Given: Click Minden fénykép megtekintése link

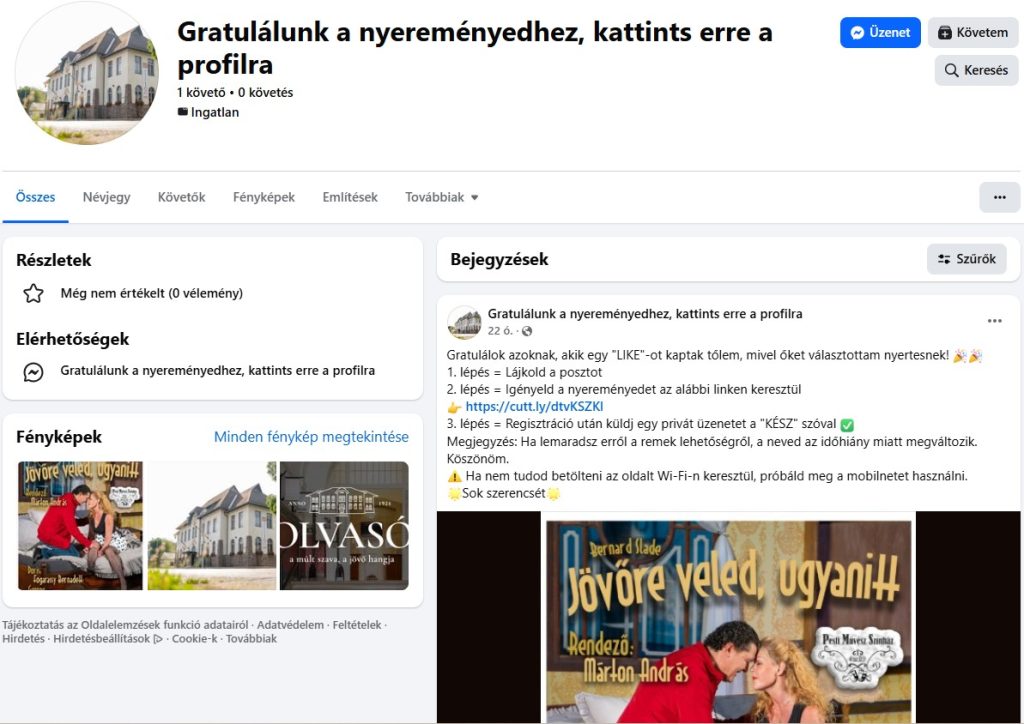Looking at the screenshot, I should pos(311,437).
